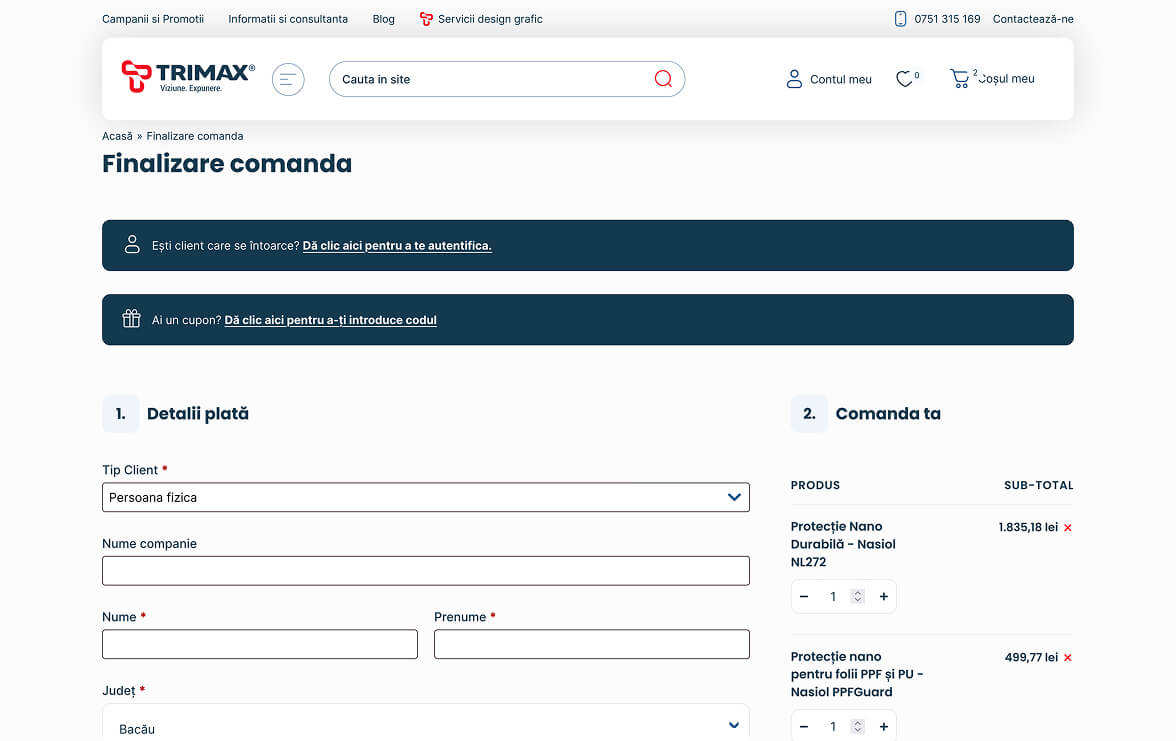Open the round hamburger menu button
The image size is (1176, 741).
tap(288, 79)
